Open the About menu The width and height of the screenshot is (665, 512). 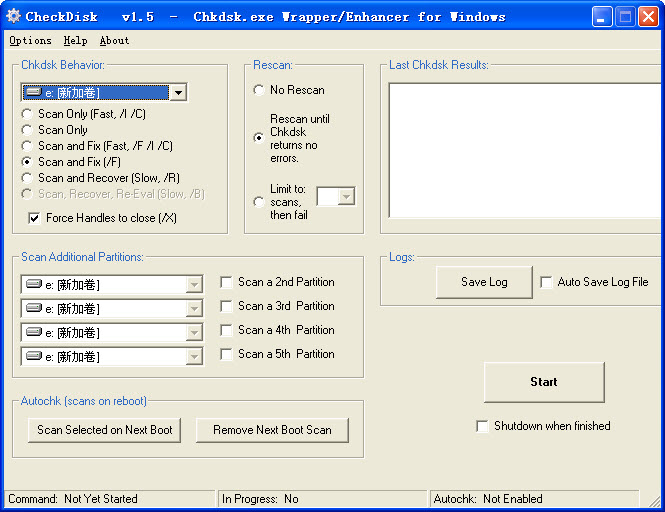pos(114,41)
